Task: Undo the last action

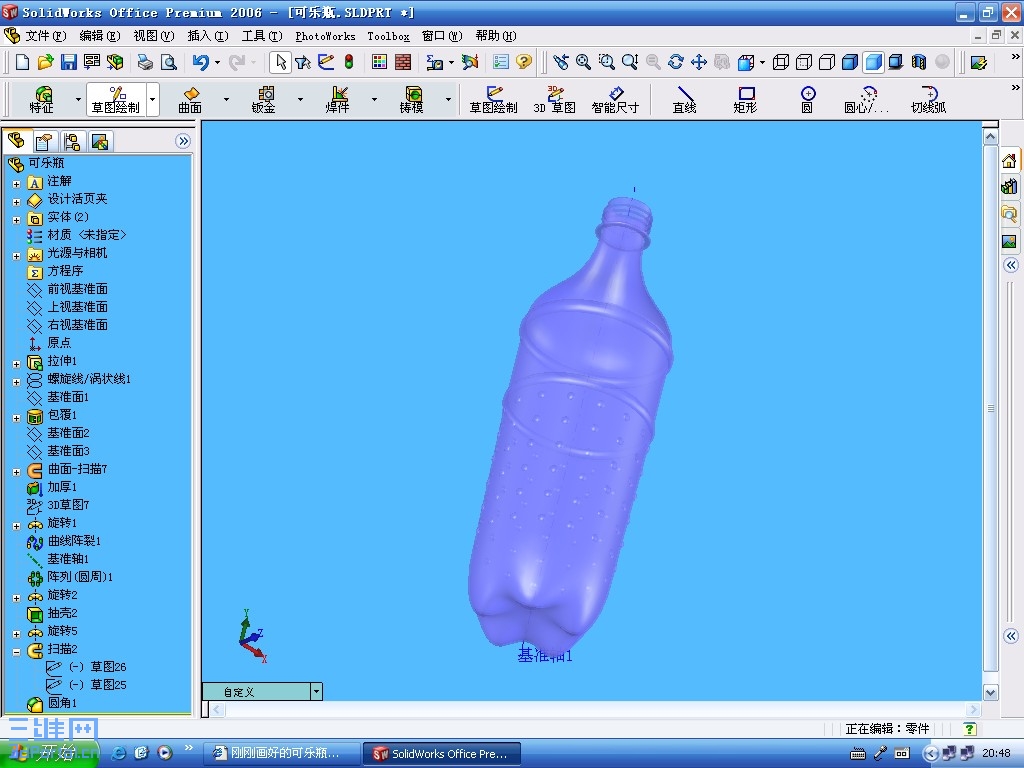Action: (x=200, y=62)
